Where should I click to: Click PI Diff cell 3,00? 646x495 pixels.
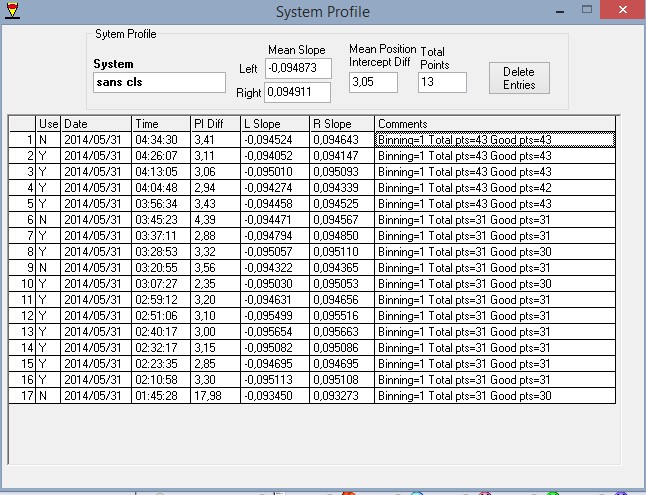coord(215,332)
